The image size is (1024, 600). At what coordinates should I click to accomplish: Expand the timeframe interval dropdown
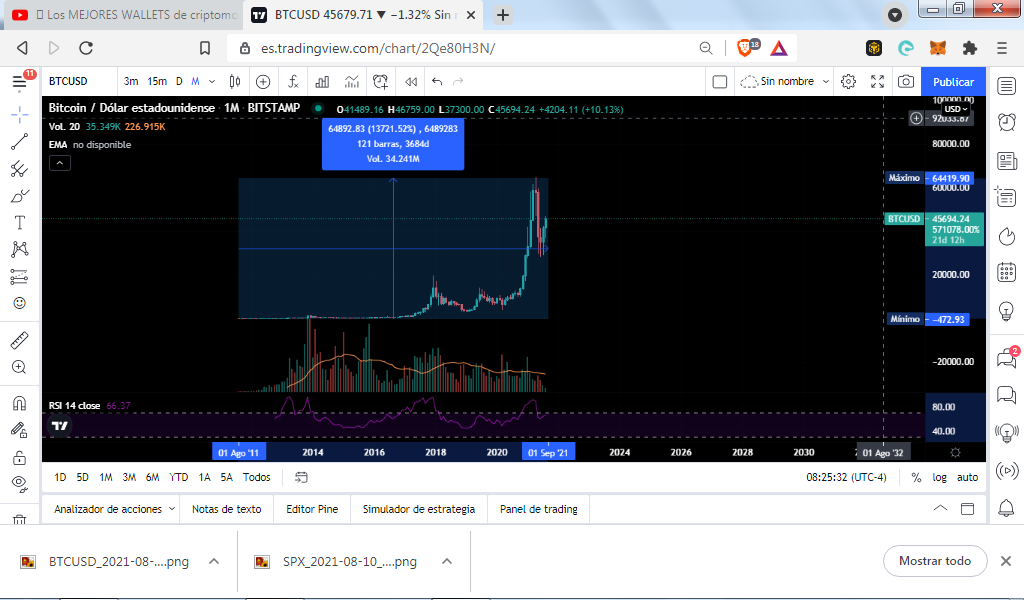[x=212, y=82]
